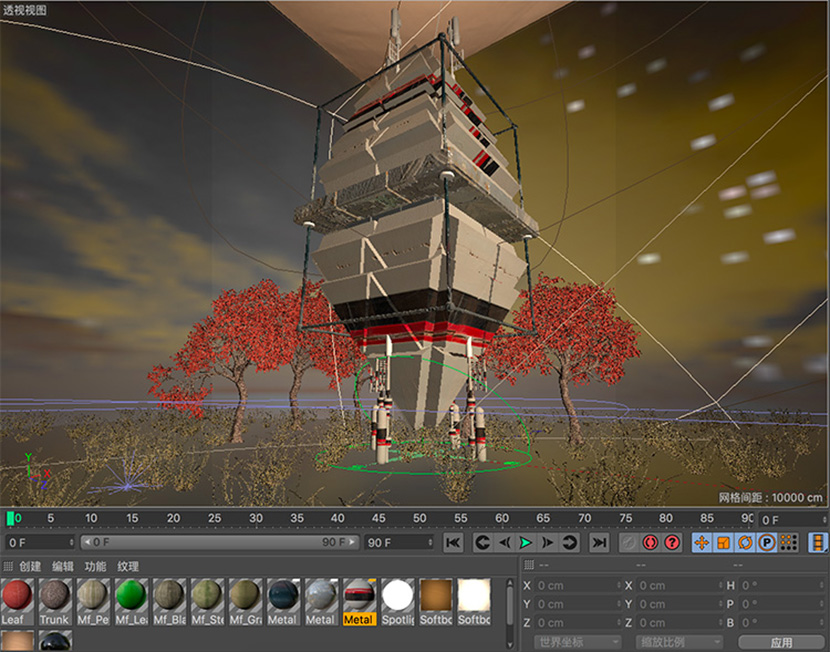The height and width of the screenshot is (652, 830).
Task: Click the 应用 apply button
Action: [x=781, y=642]
